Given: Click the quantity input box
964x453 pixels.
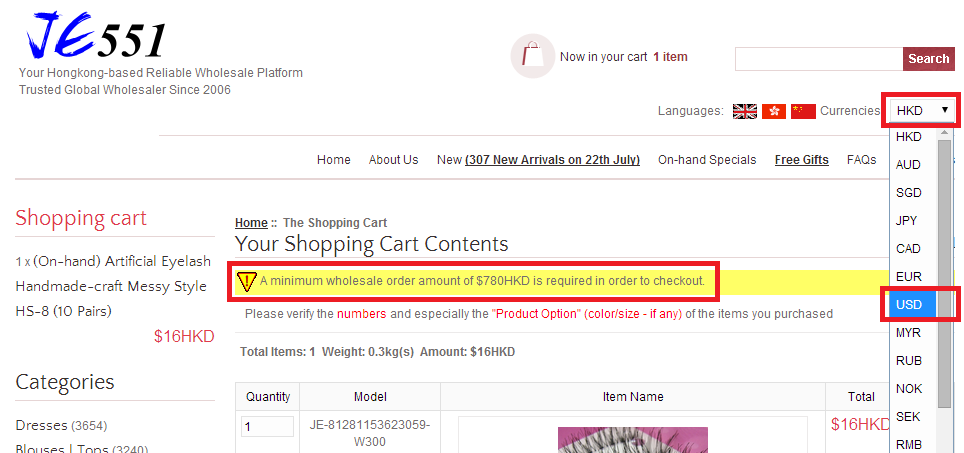Looking at the screenshot, I should pyautogui.click(x=267, y=427).
